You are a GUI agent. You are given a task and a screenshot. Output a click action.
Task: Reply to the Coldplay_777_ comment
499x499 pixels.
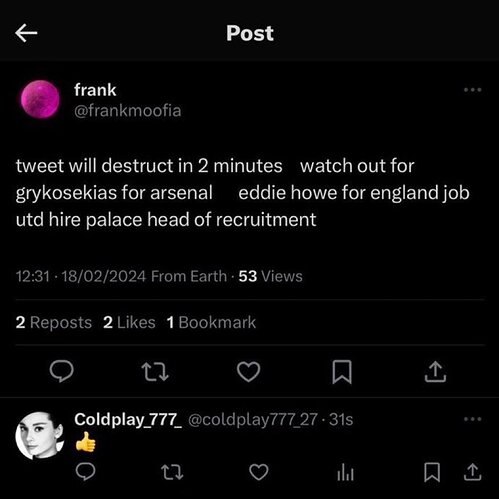pos(86,472)
